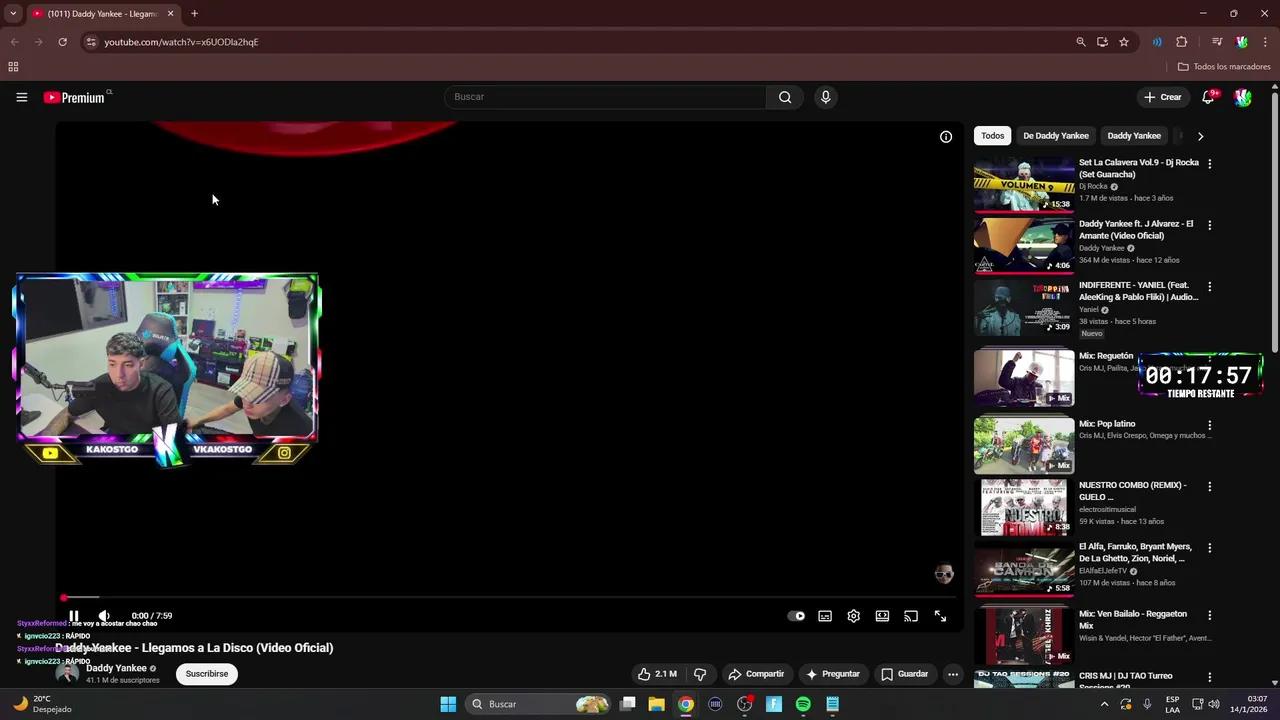The width and height of the screenshot is (1280, 720).
Task: Open a new Chrome tab
Action: coord(194,14)
